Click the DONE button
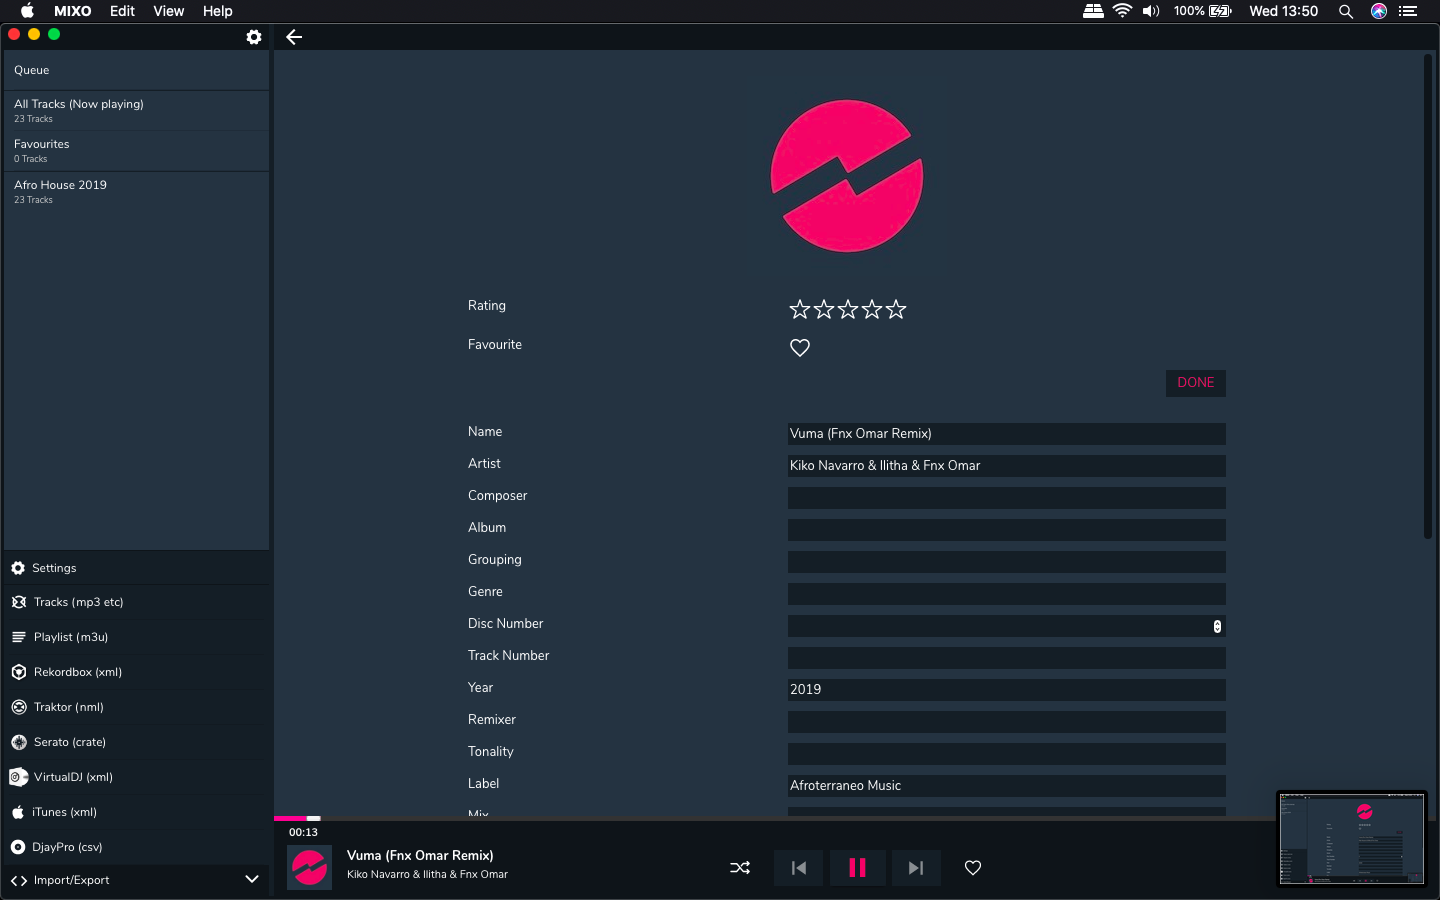Image resolution: width=1440 pixels, height=900 pixels. [1195, 383]
